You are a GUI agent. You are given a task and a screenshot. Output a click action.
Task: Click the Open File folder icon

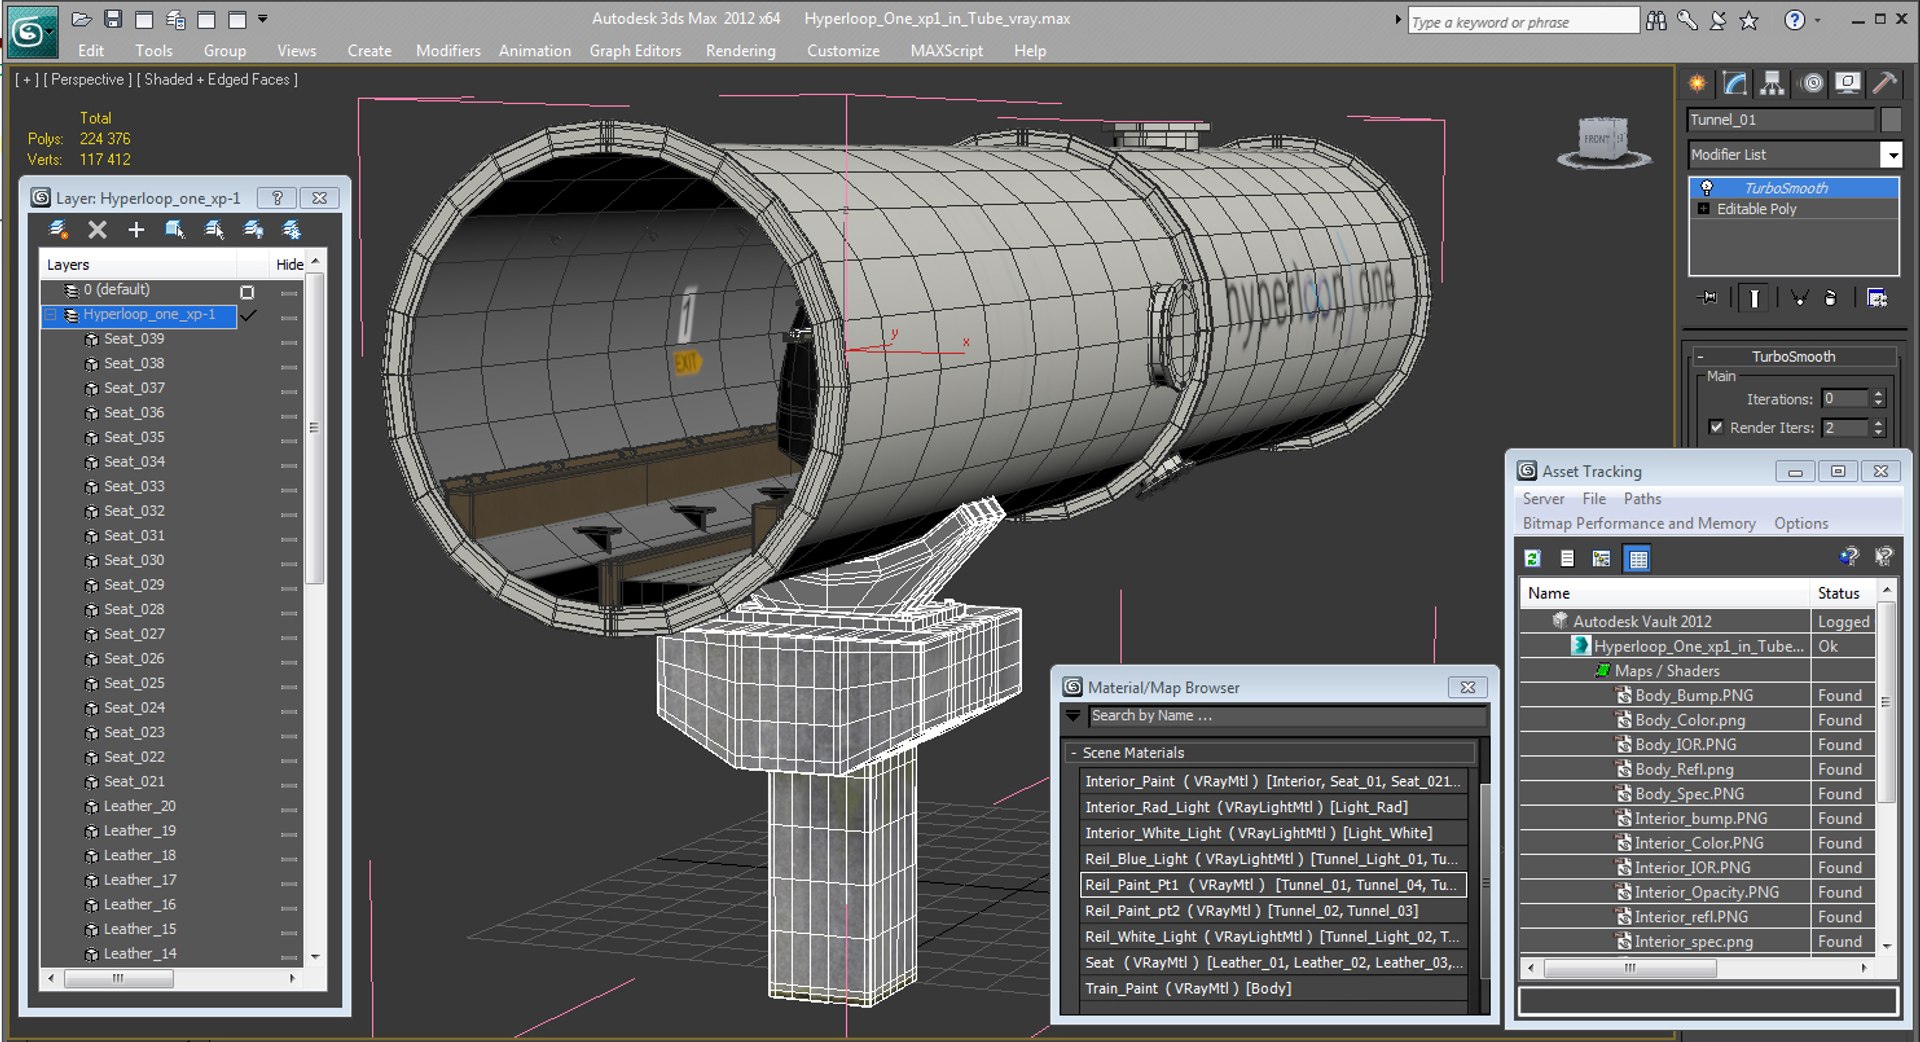[82, 19]
